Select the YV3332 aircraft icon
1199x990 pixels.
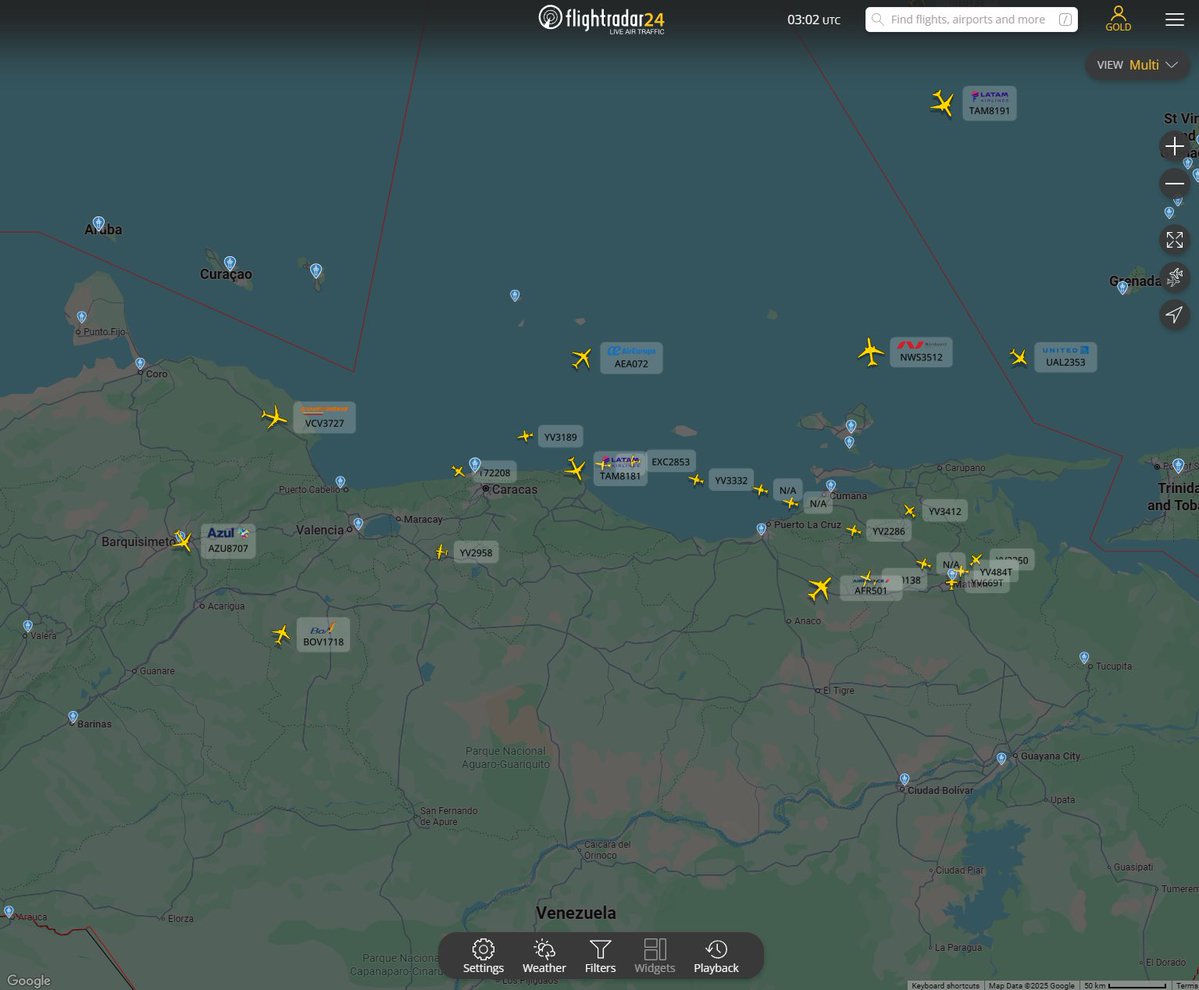tap(696, 480)
